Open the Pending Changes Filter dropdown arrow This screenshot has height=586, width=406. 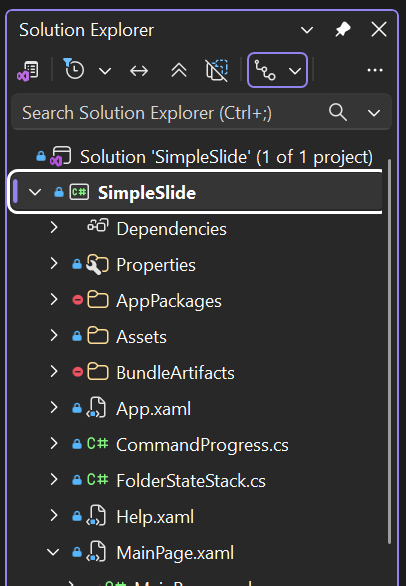[x=105, y=71]
